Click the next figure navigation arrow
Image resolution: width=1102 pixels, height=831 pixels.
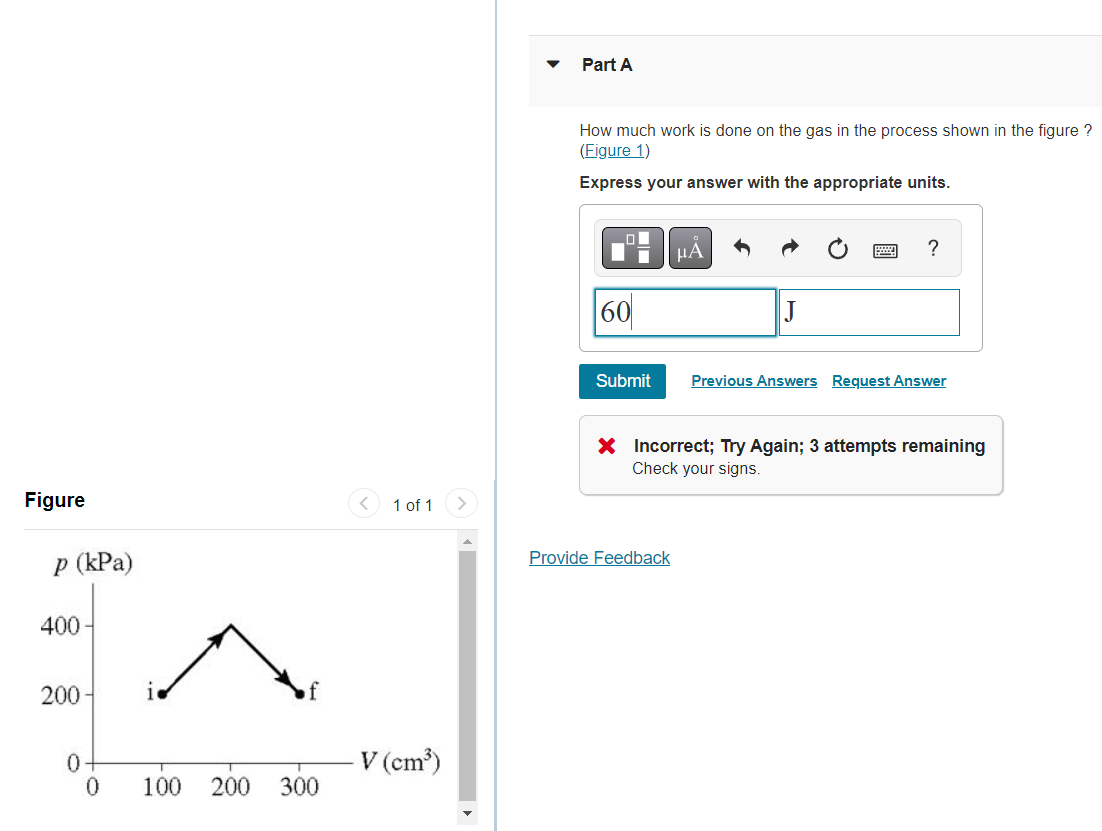pos(461,503)
